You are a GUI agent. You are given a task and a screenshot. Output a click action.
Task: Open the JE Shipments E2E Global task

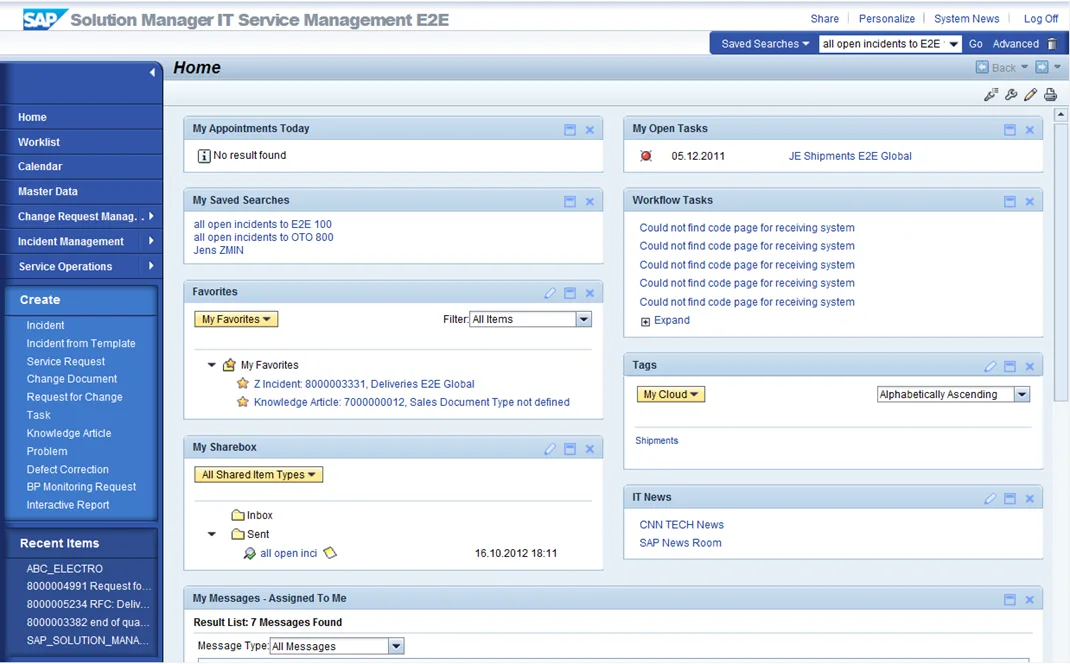click(x=849, y=156)
